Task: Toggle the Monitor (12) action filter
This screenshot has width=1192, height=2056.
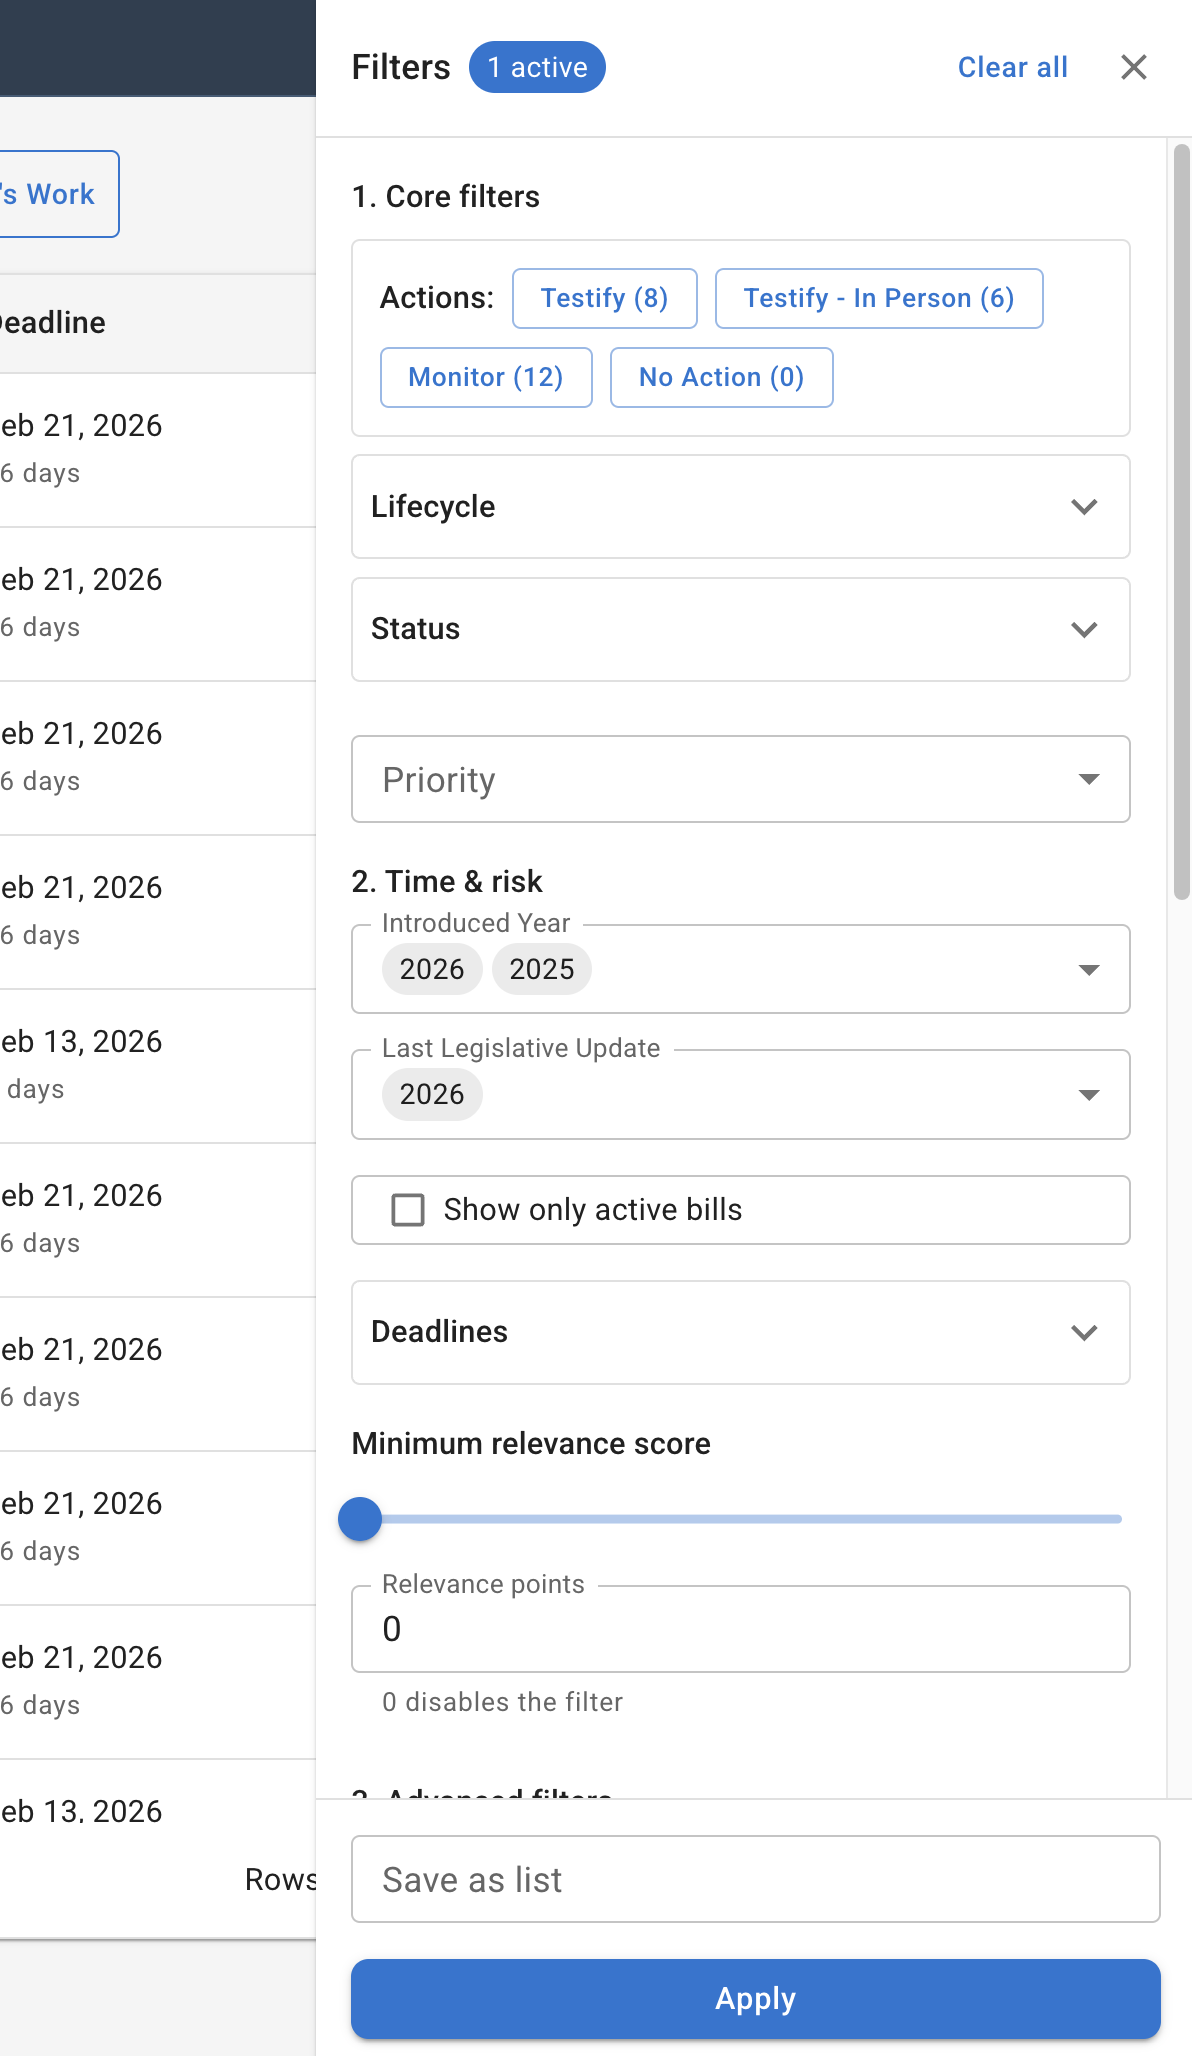Action: (x=486, y=377)
